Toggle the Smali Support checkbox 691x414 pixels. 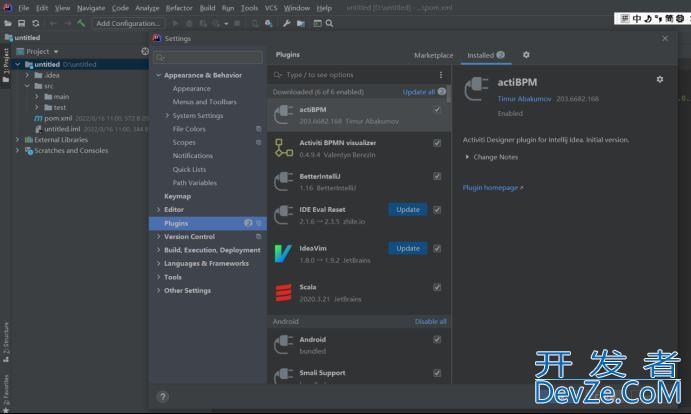(x=437, y=373)
